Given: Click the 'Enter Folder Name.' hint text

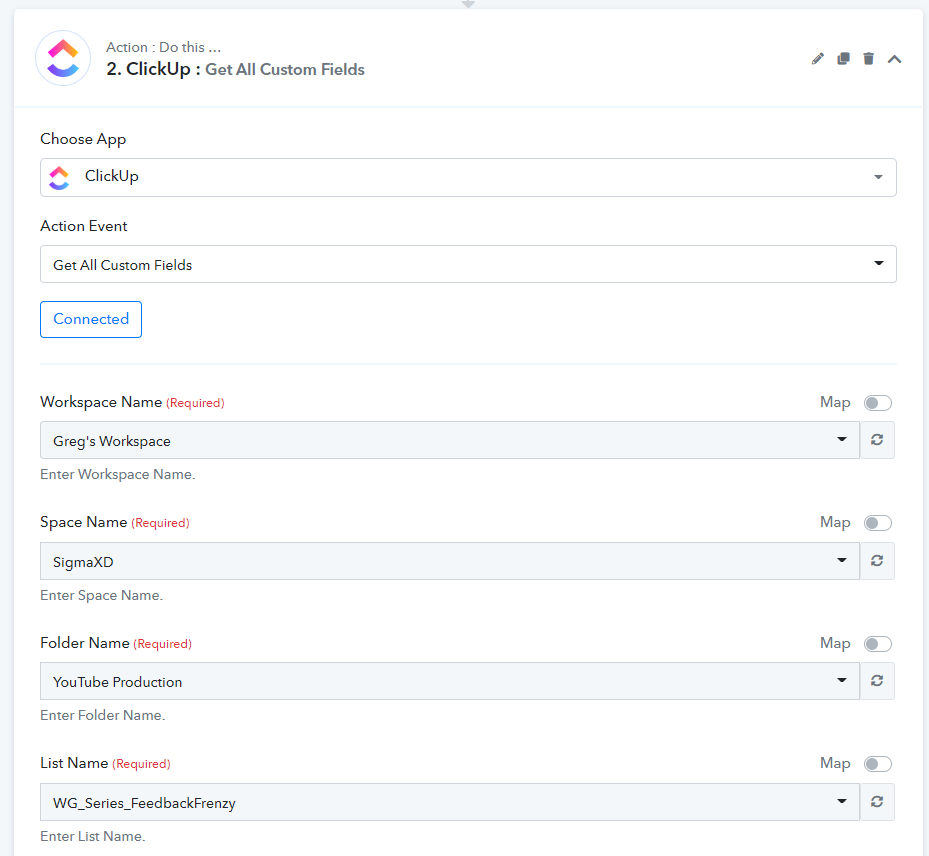Looking at the screenshot, I should 102,716.
